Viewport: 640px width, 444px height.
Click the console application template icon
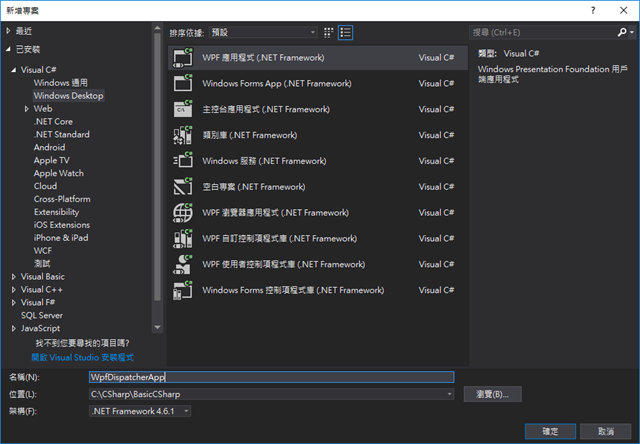[x=183, y=109]
